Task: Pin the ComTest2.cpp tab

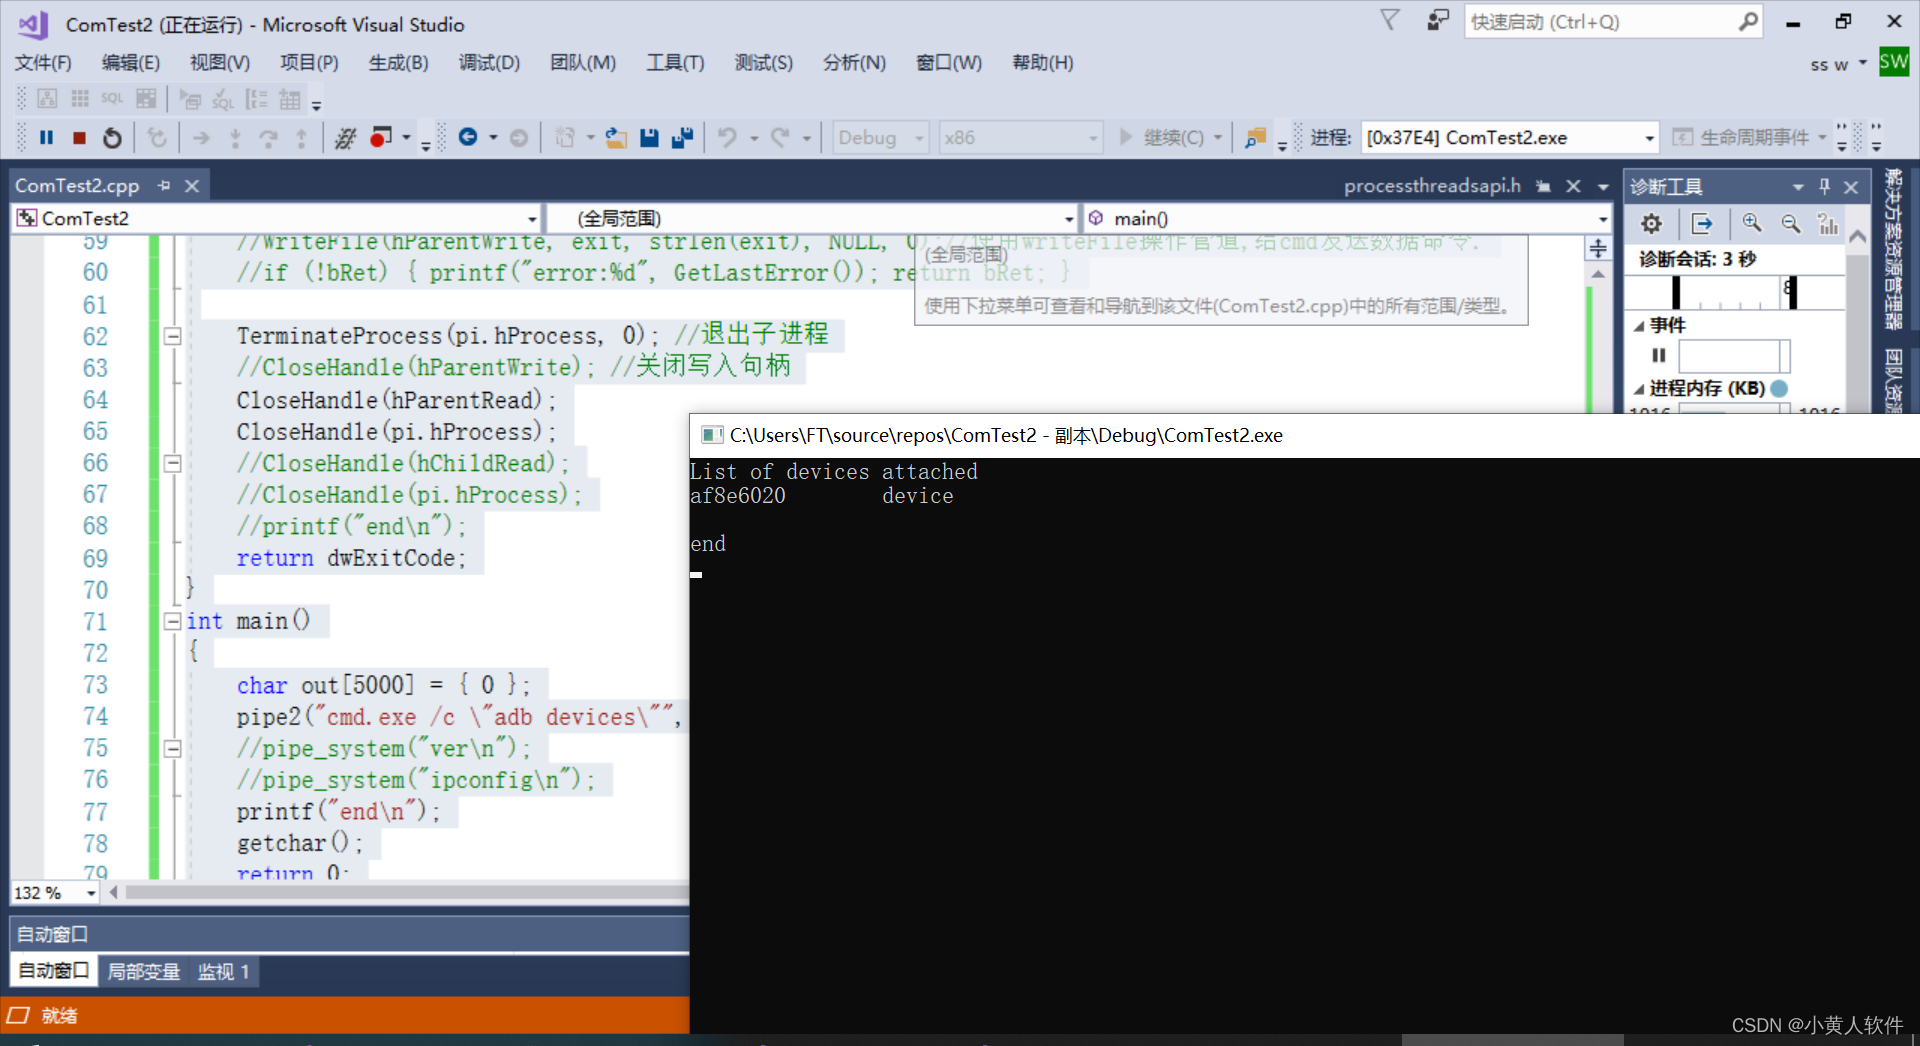Action: pos(164,186)
